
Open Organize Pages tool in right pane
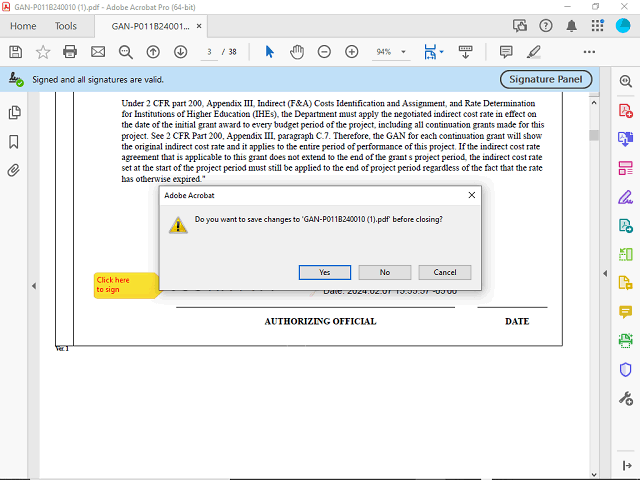(x=625, y=168)
